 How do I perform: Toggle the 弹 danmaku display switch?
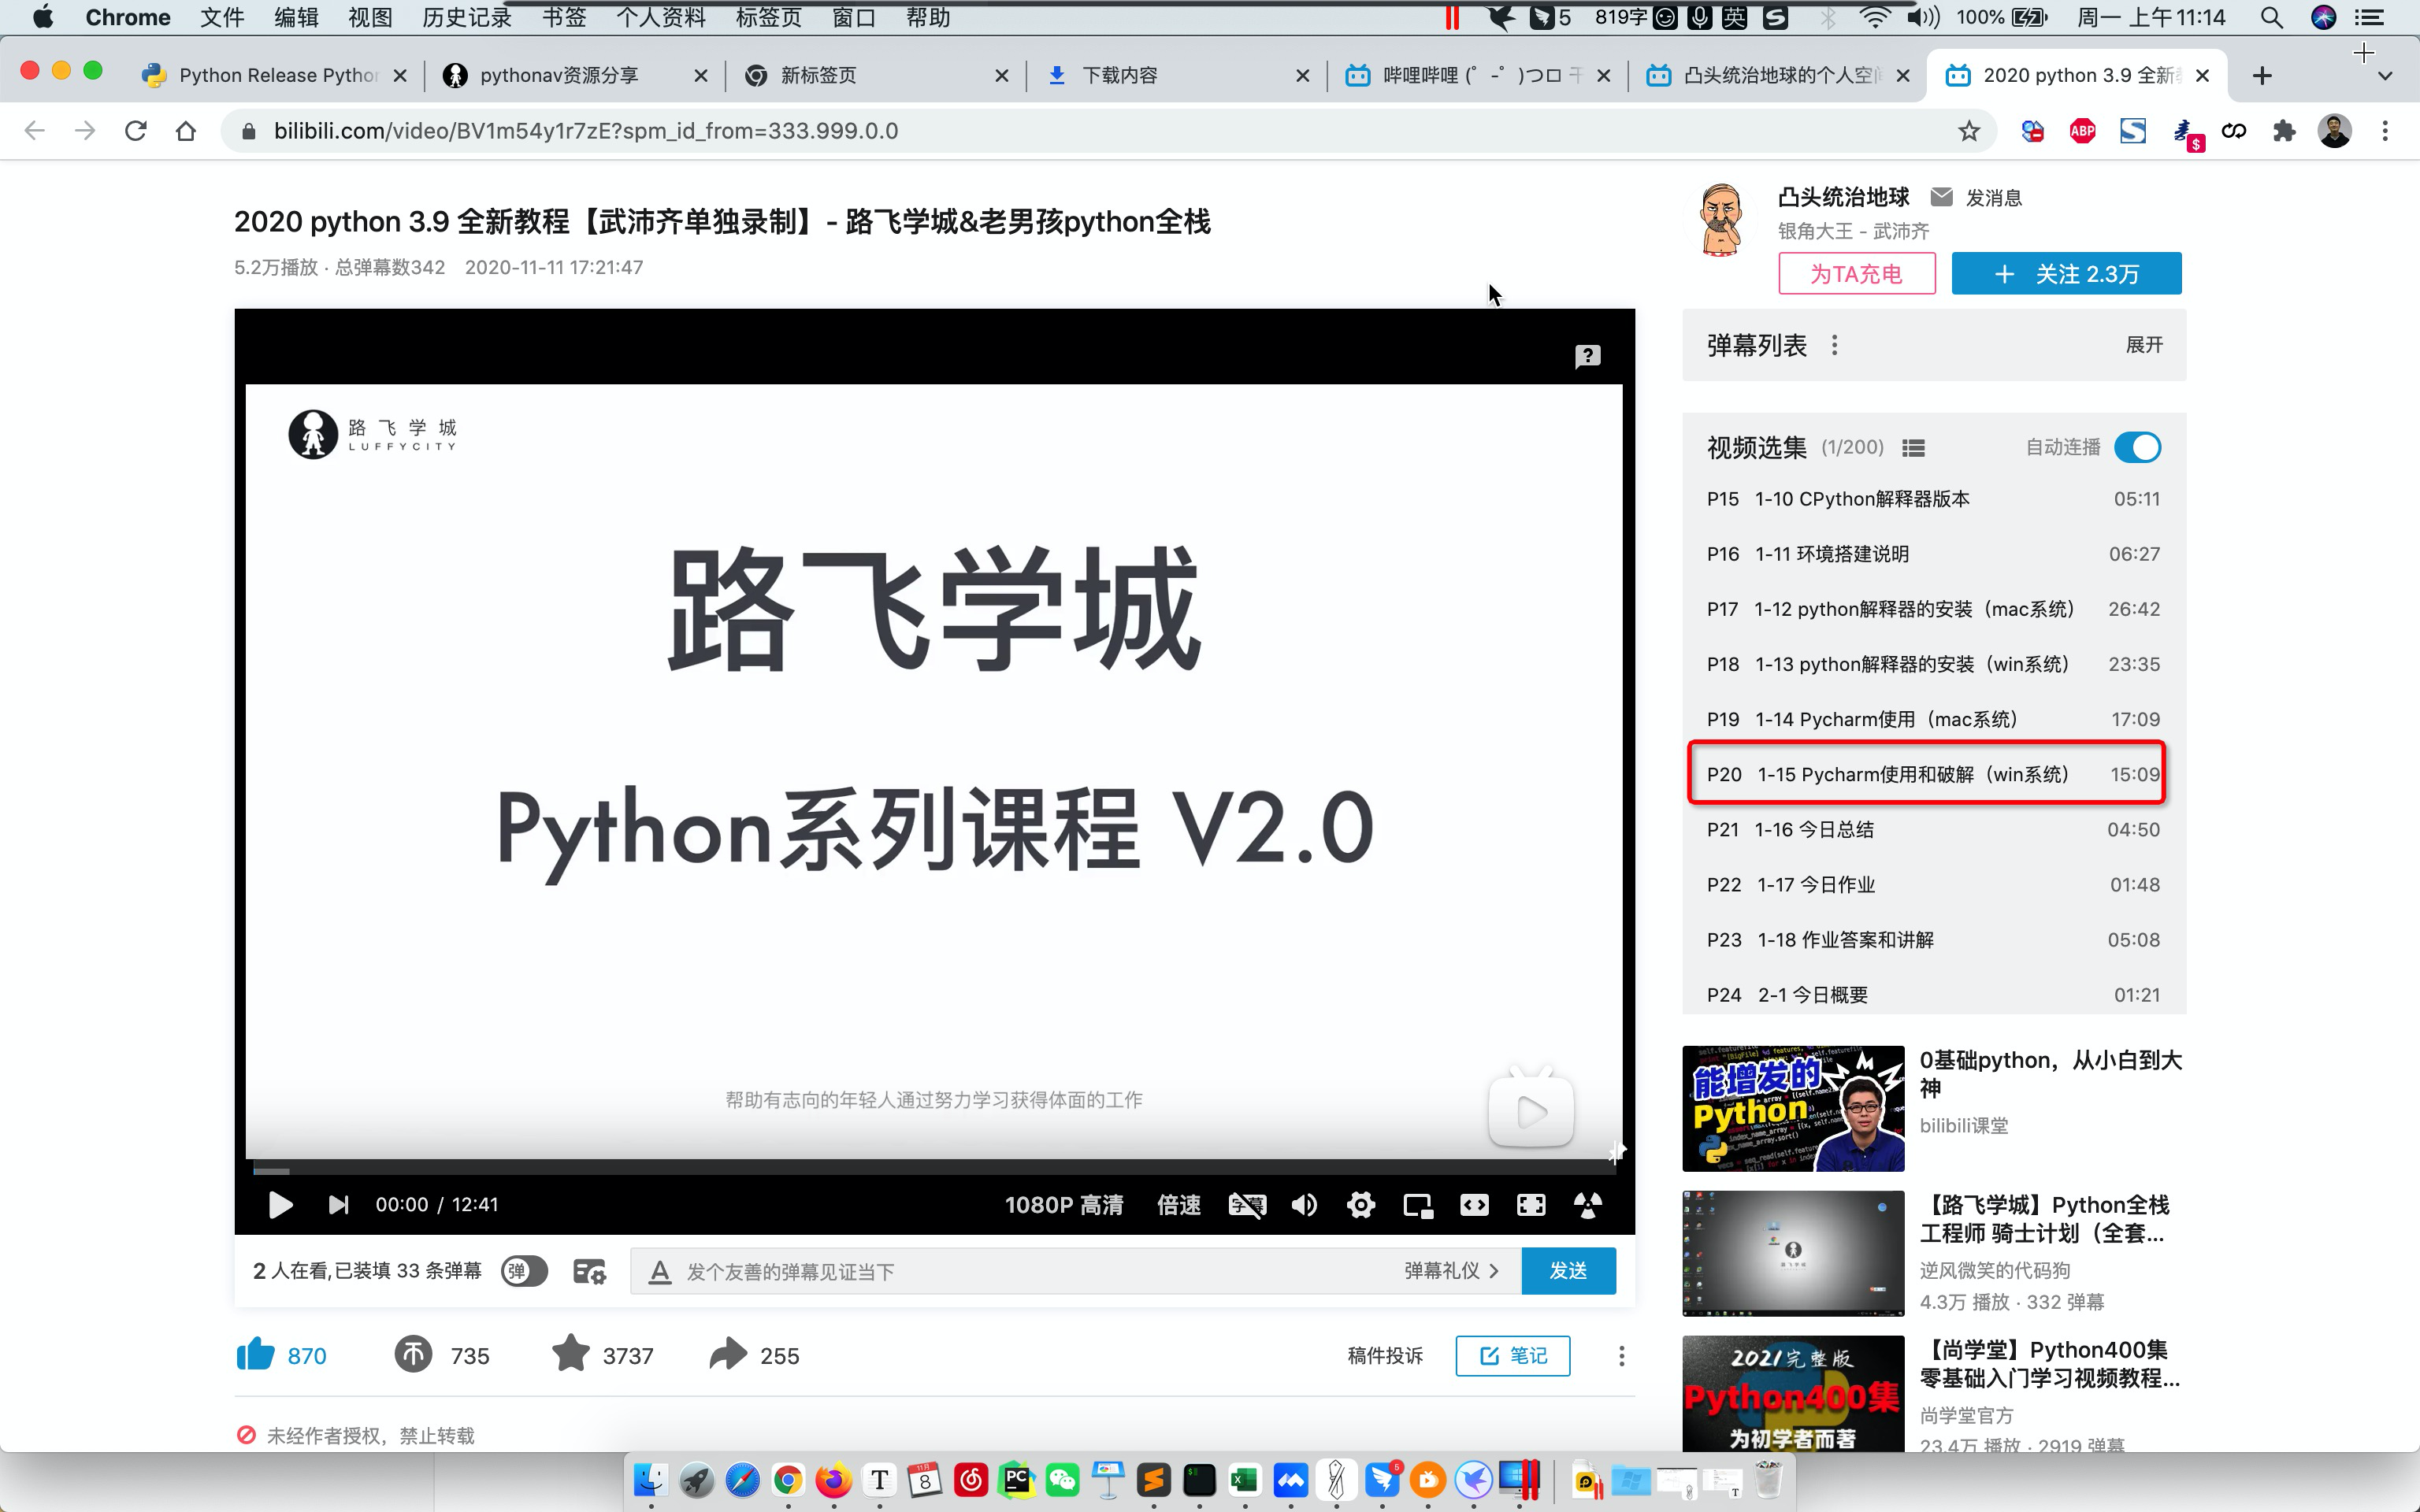click(x=523, y=1271)
